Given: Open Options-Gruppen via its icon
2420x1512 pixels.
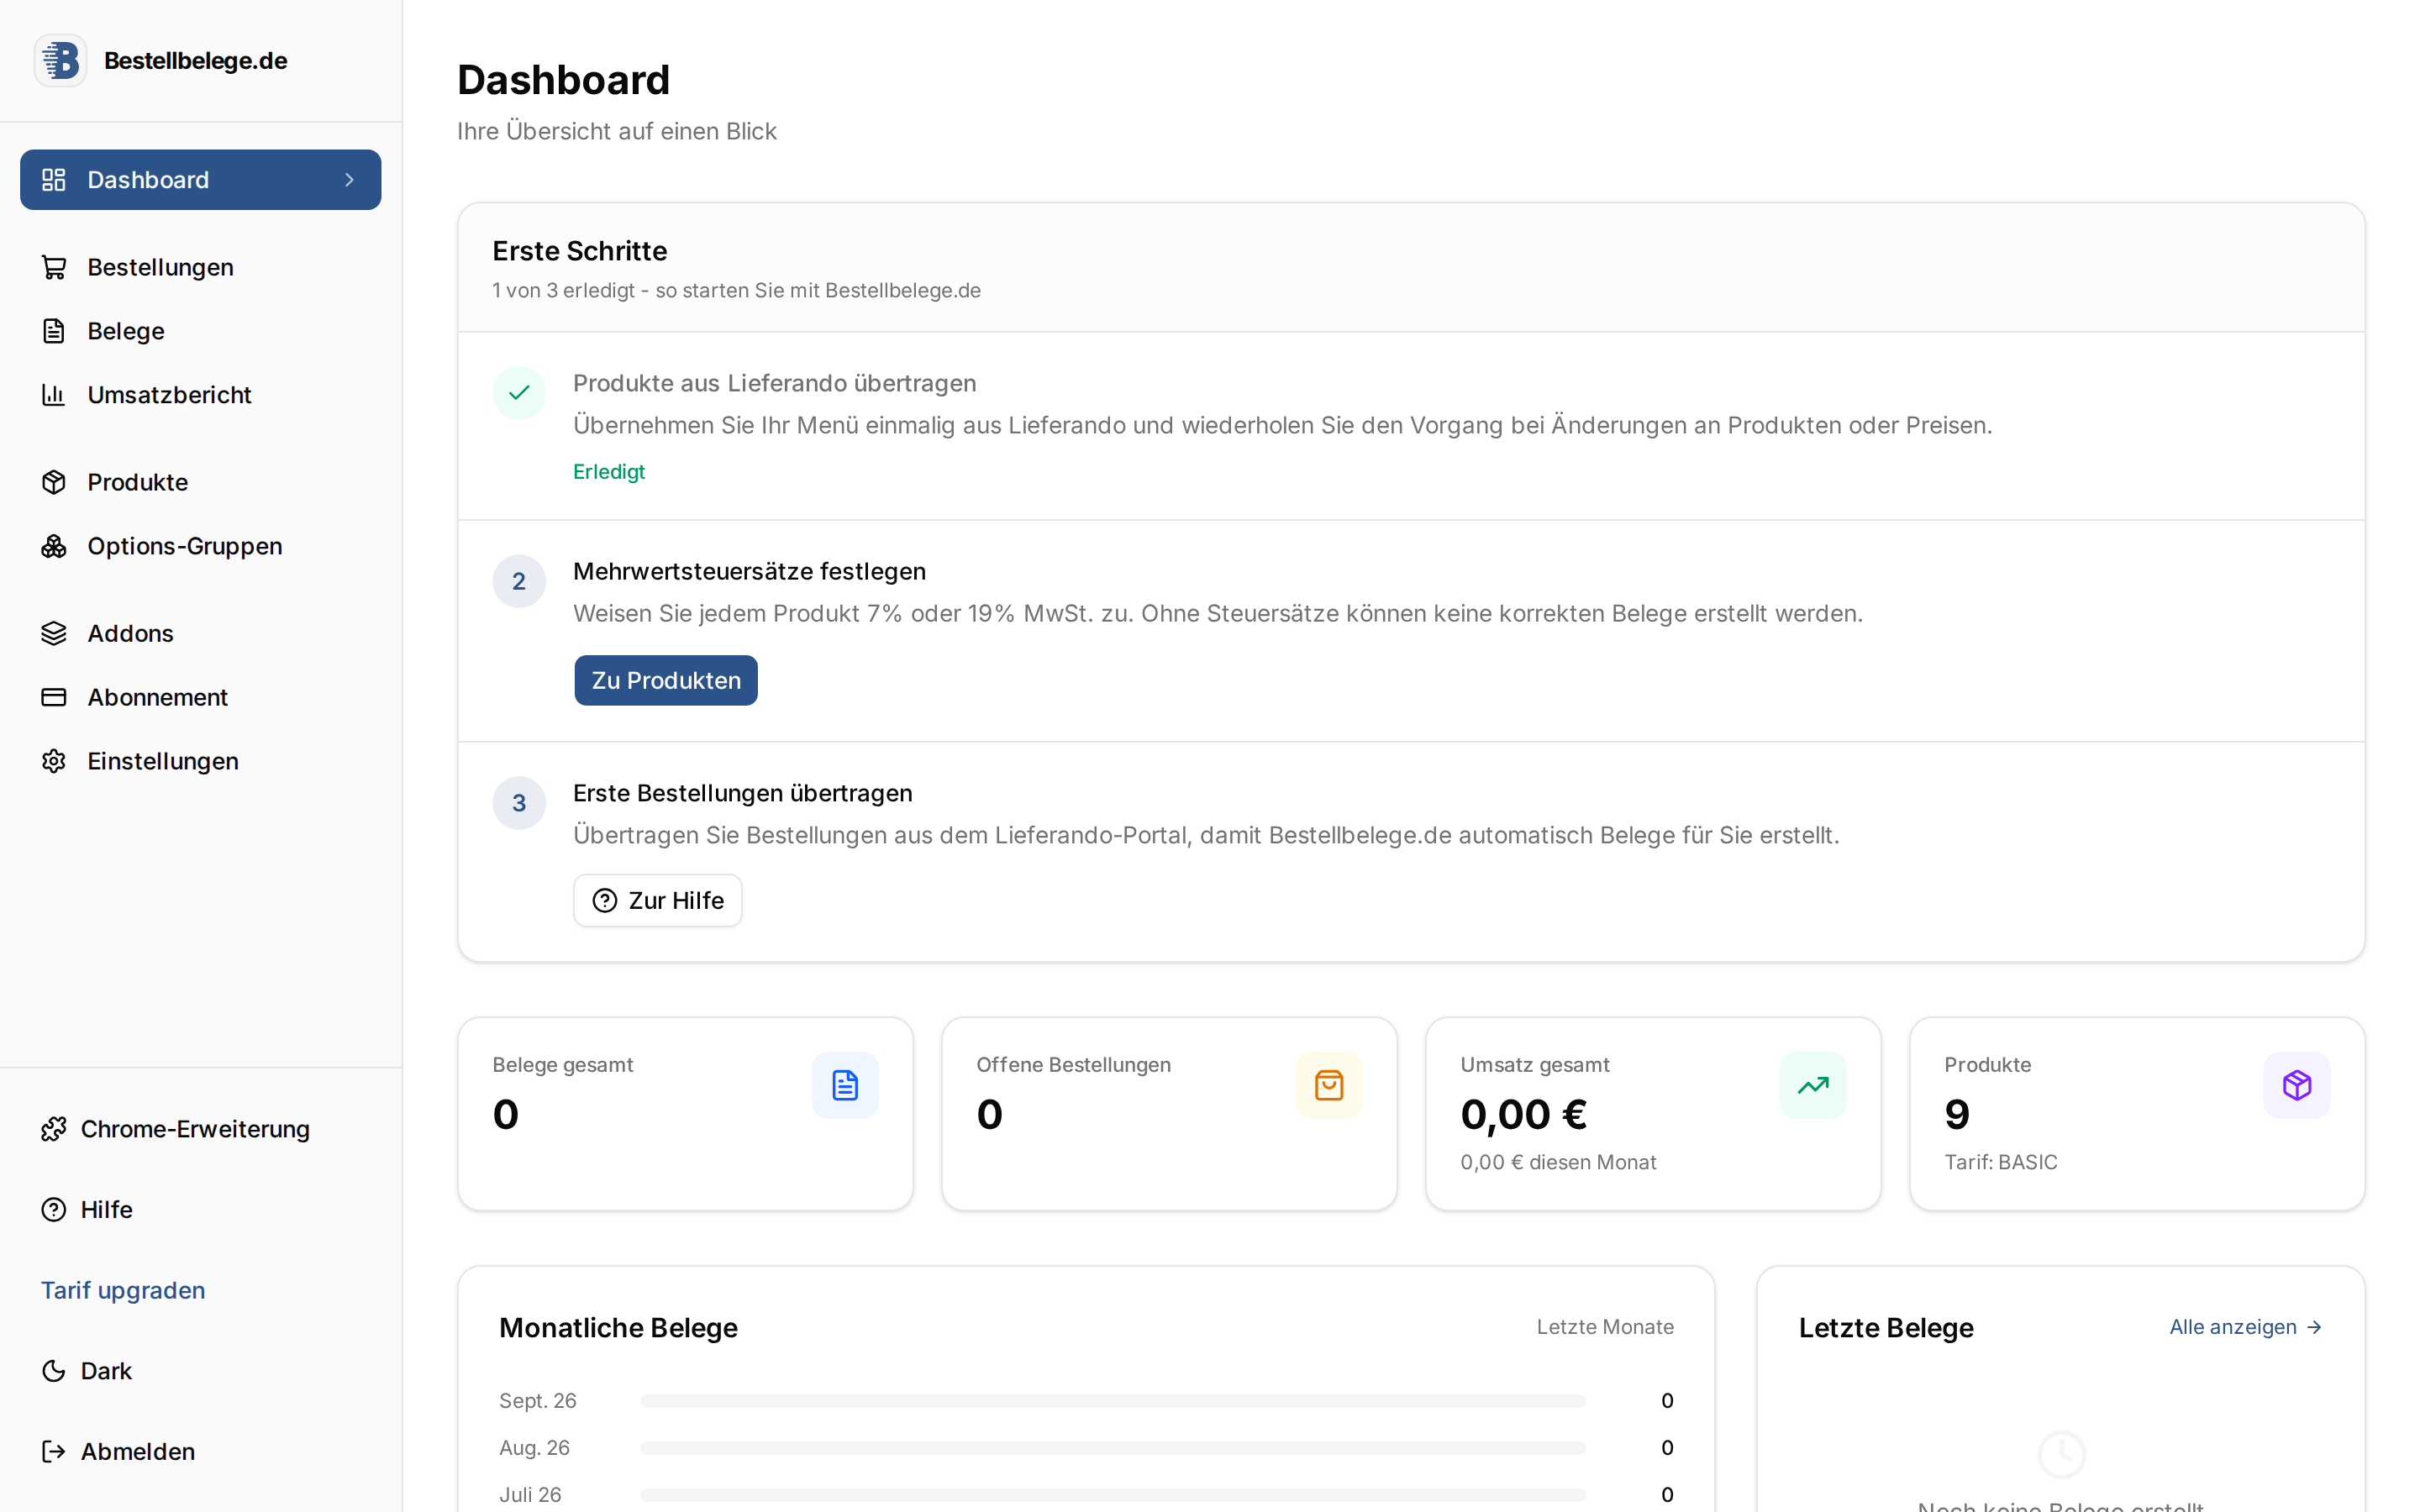Looking at the screenshot, I should 54,546.
